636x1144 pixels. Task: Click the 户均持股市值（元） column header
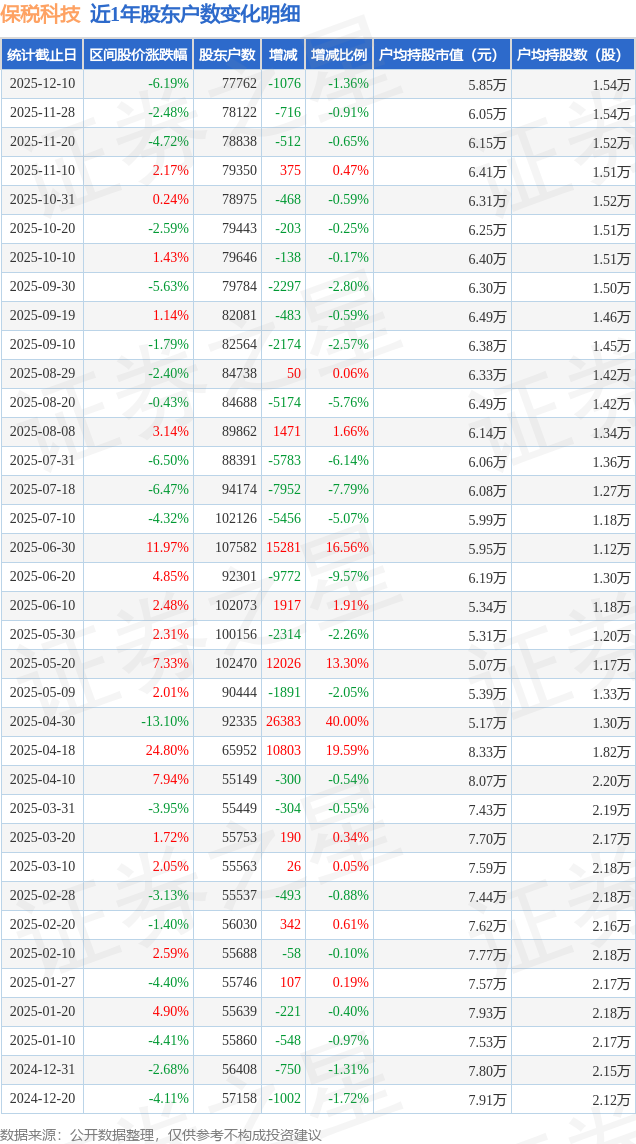(441, 55)
